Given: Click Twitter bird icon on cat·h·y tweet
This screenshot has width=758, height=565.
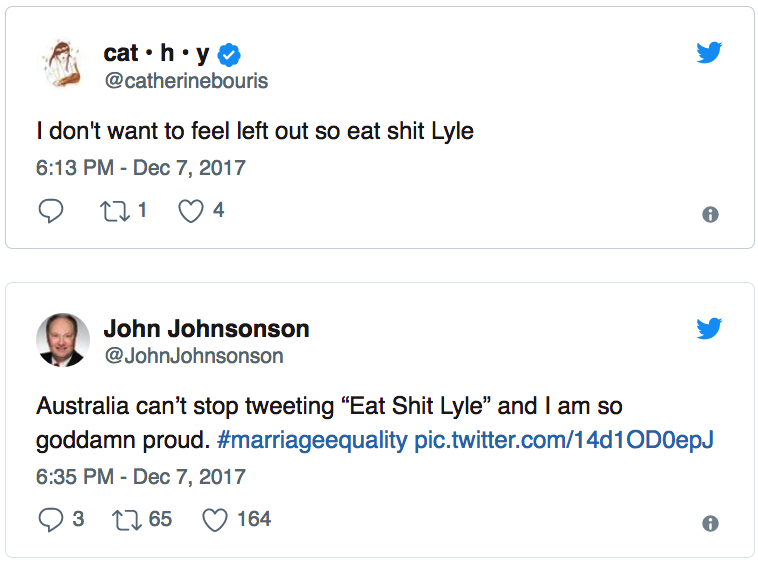Looking at the screenshot, I should pos(709,53).
